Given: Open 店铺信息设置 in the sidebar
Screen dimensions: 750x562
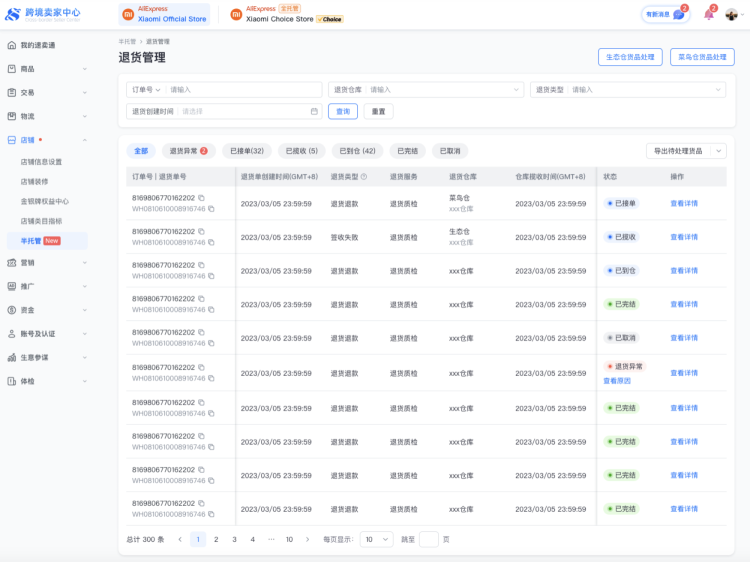Looking at the screenshot, I should coord(41,161).
